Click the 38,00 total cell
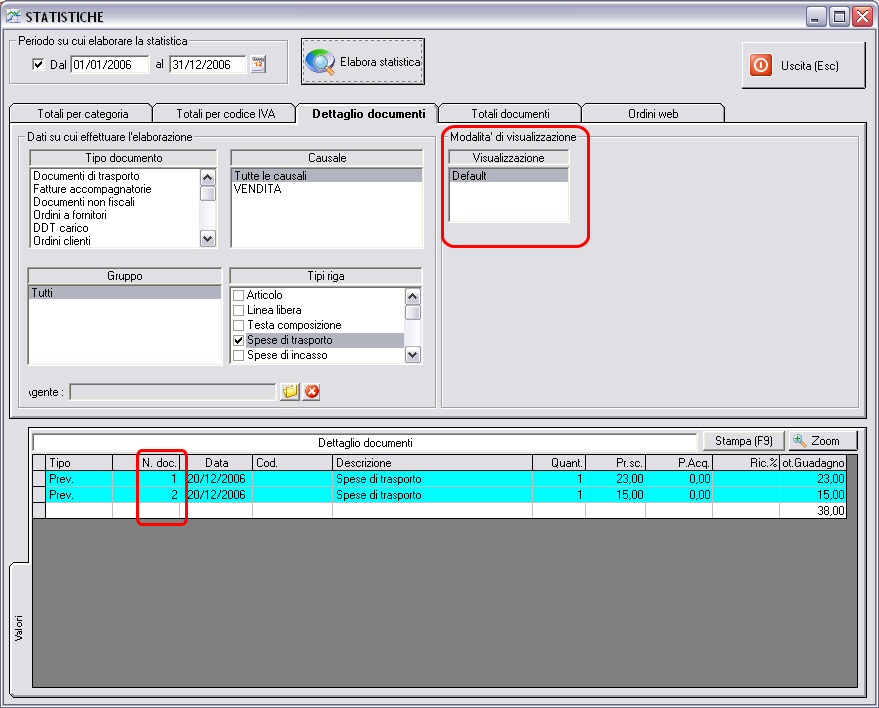The height and width of the screenshot is (708, 879). 812,511
